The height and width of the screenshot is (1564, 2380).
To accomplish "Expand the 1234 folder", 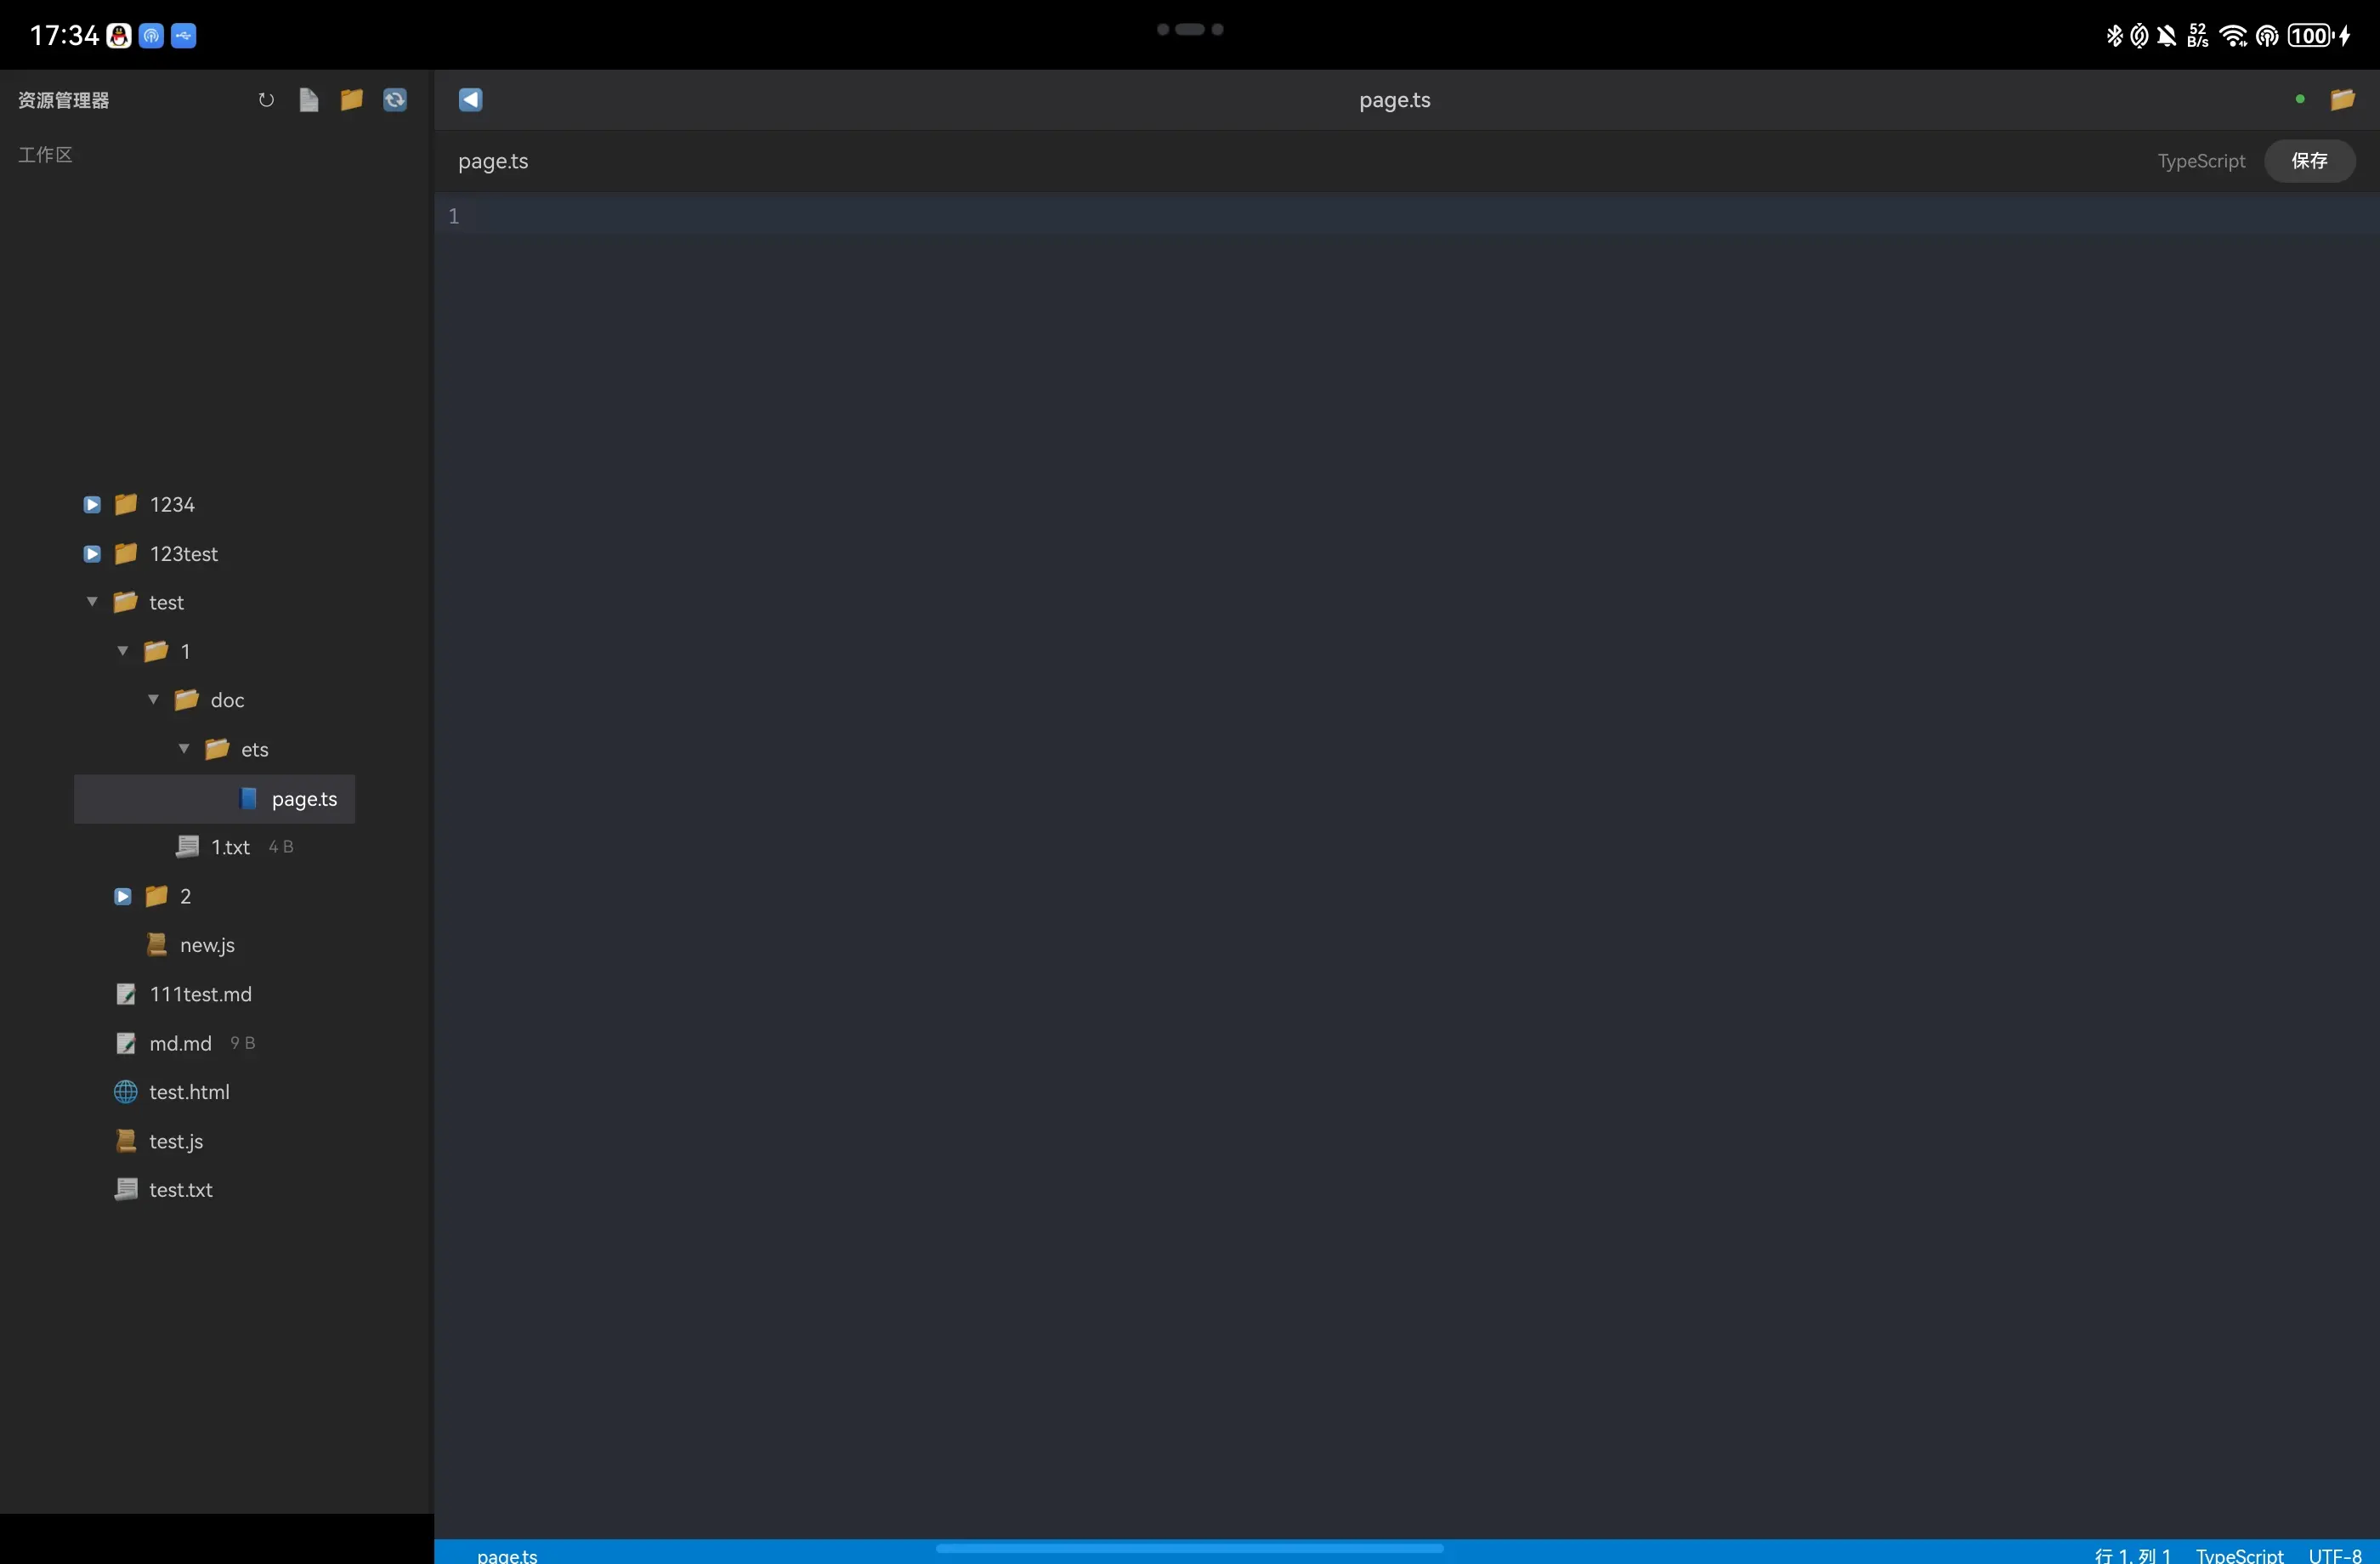I will click(x=92, y=505).
